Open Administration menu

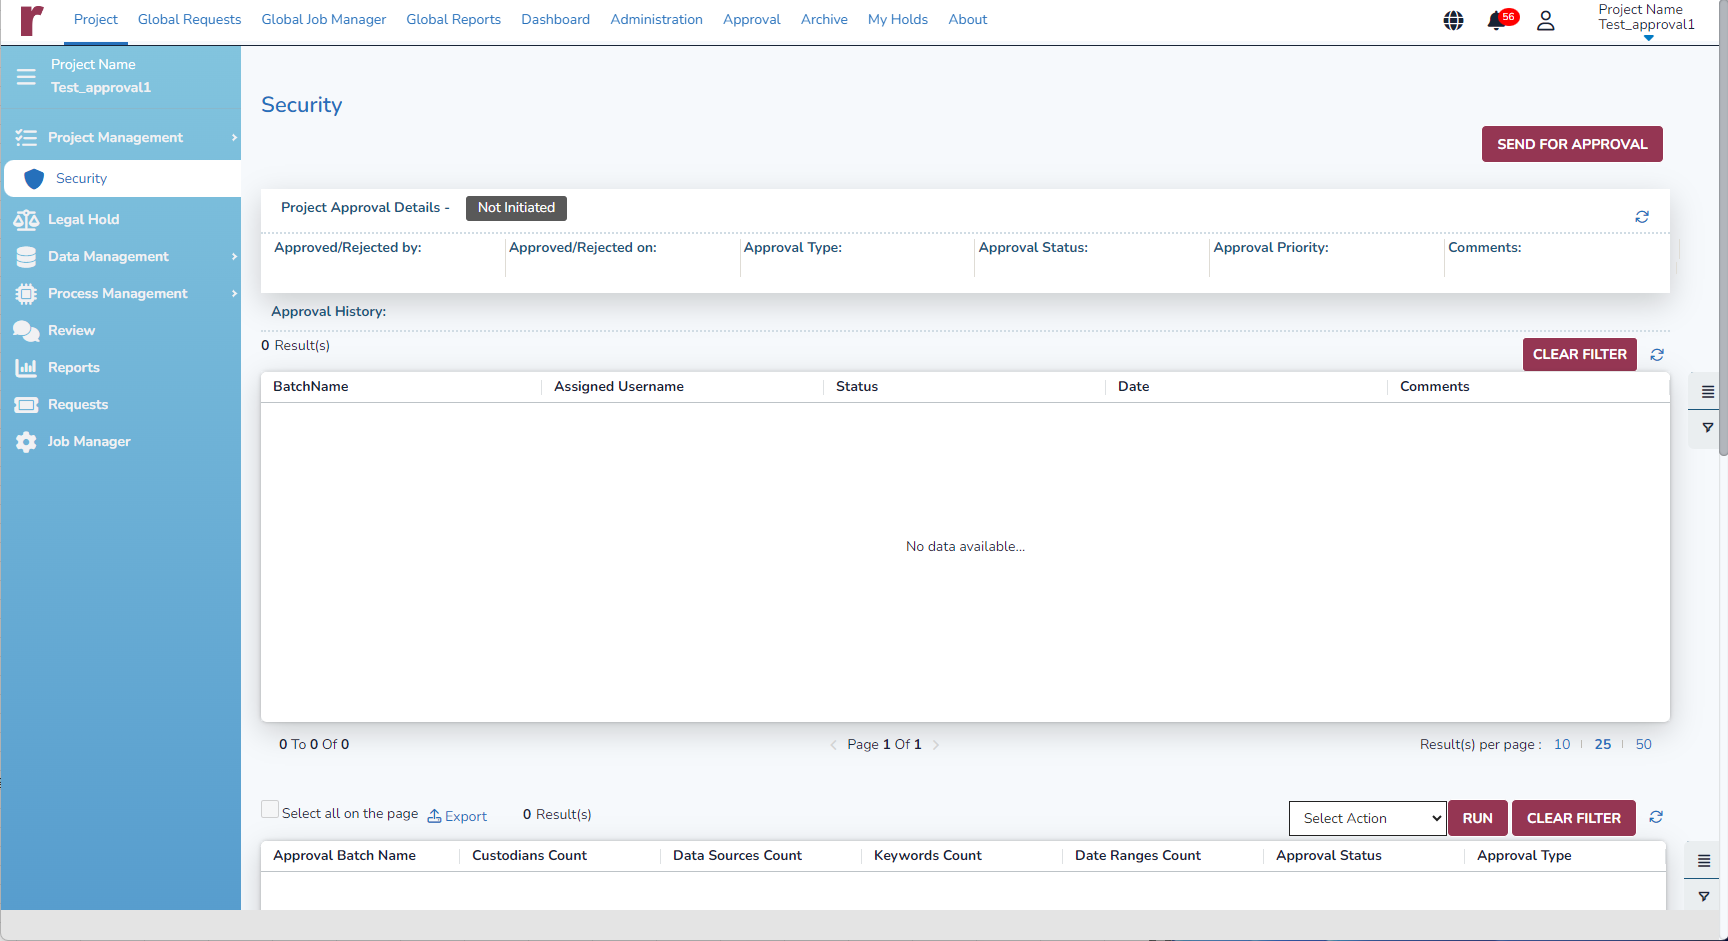(656, 20)
